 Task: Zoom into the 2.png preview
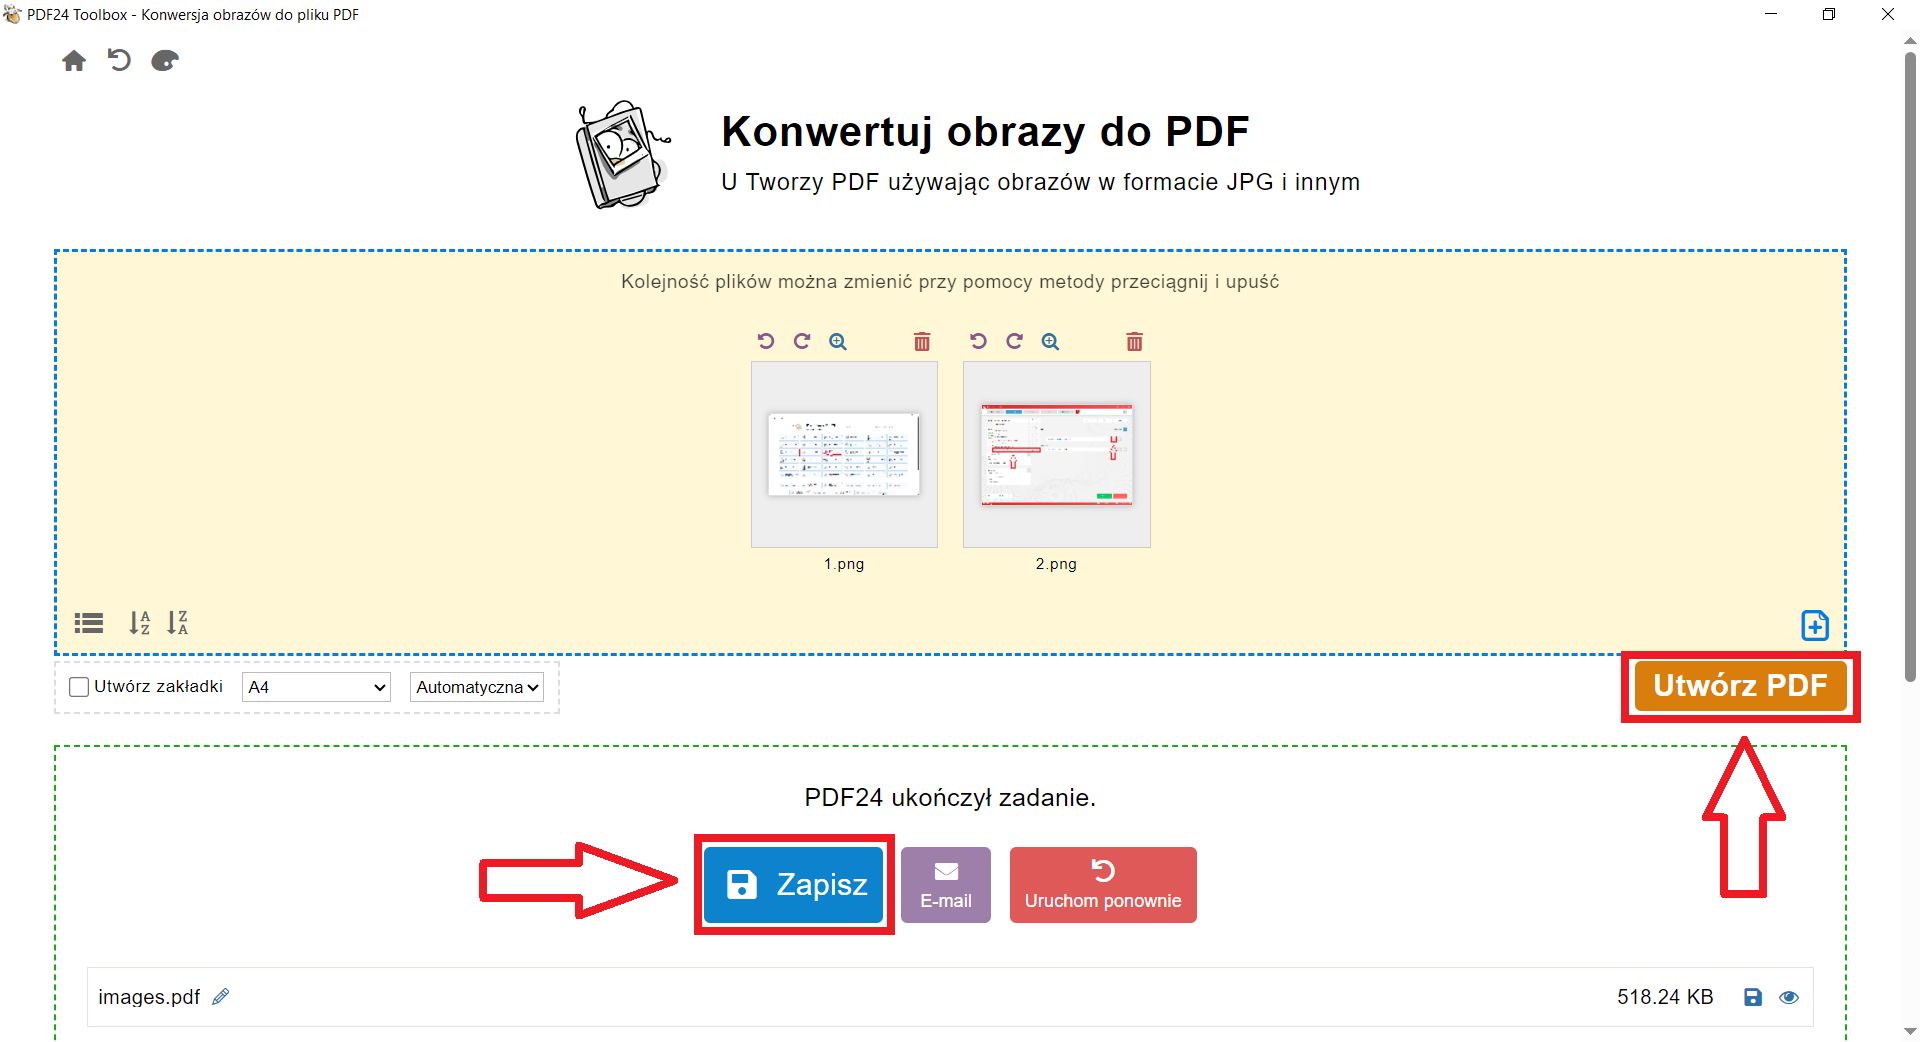point(1050,342)
